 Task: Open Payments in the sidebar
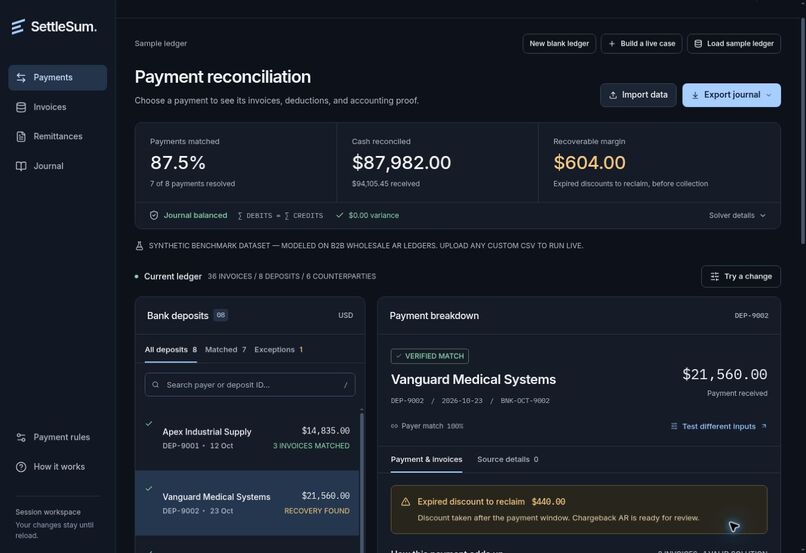[58, 78]
